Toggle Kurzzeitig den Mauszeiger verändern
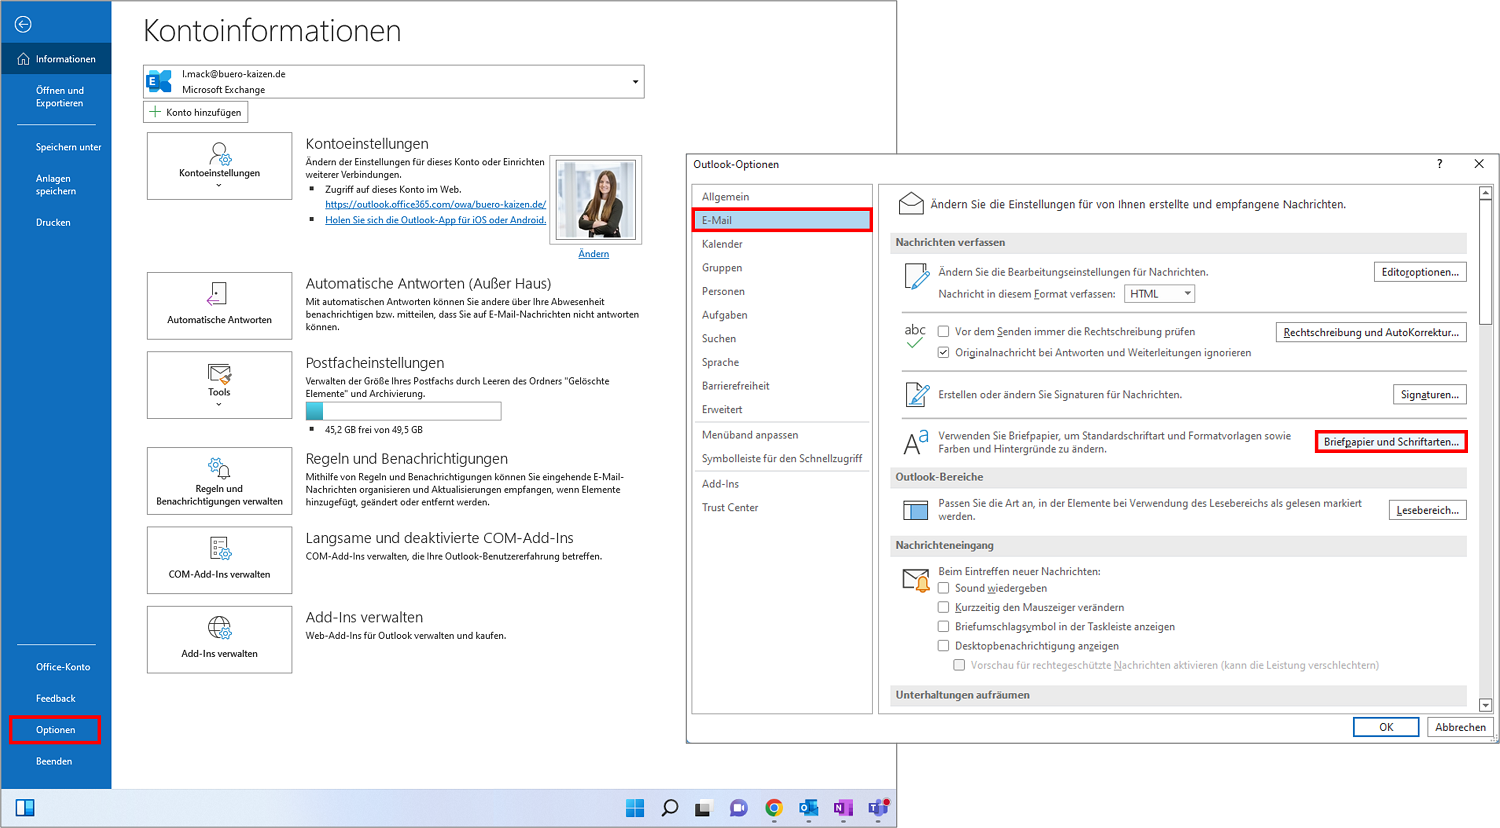The width and height of the screenshot is (1500, 828). (x=943, y=607)
